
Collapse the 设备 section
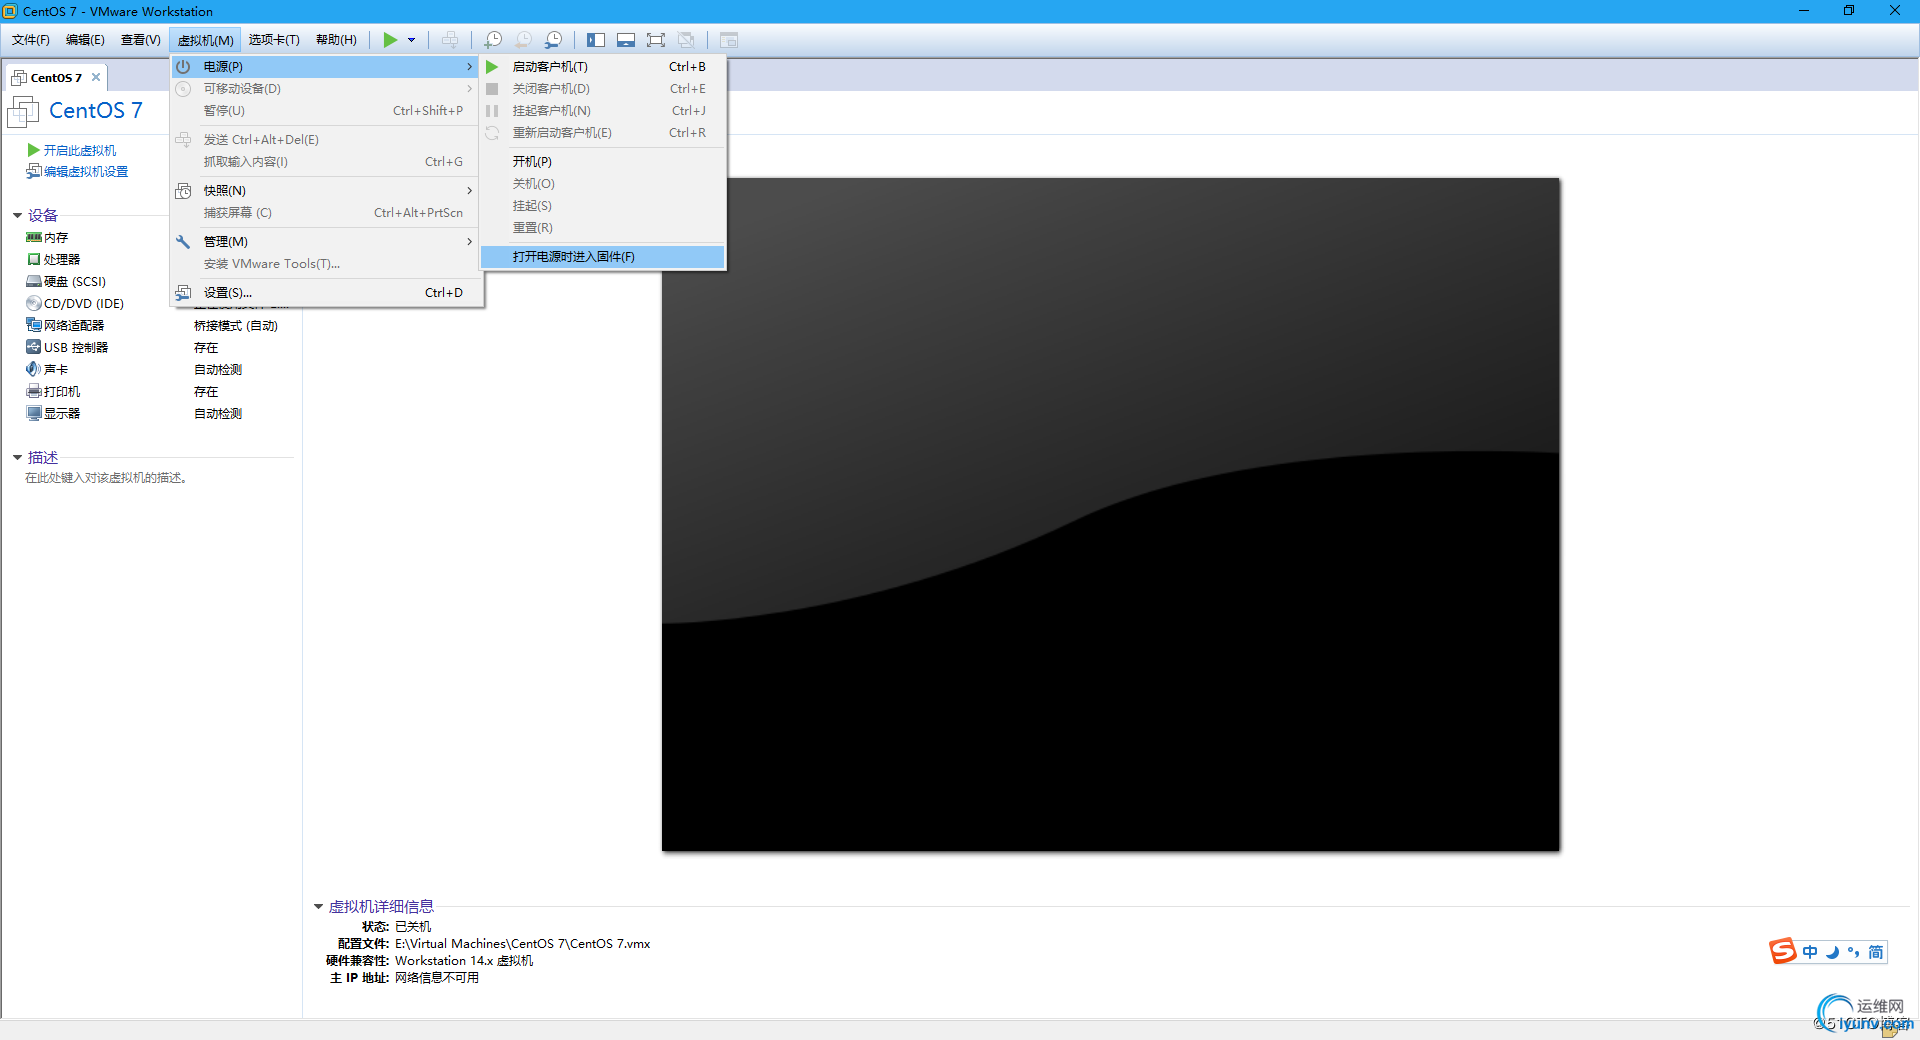tap(17, 215)
